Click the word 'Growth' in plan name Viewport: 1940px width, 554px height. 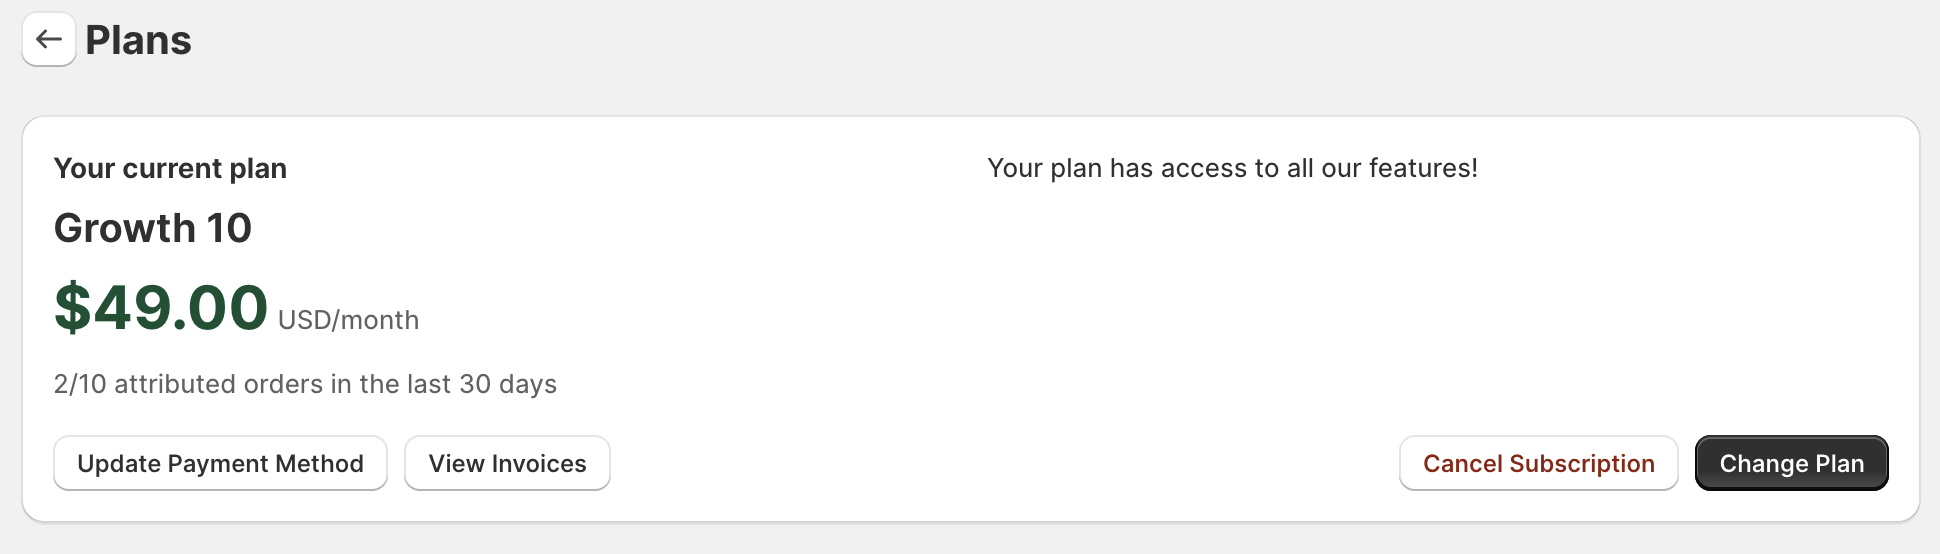124,228
